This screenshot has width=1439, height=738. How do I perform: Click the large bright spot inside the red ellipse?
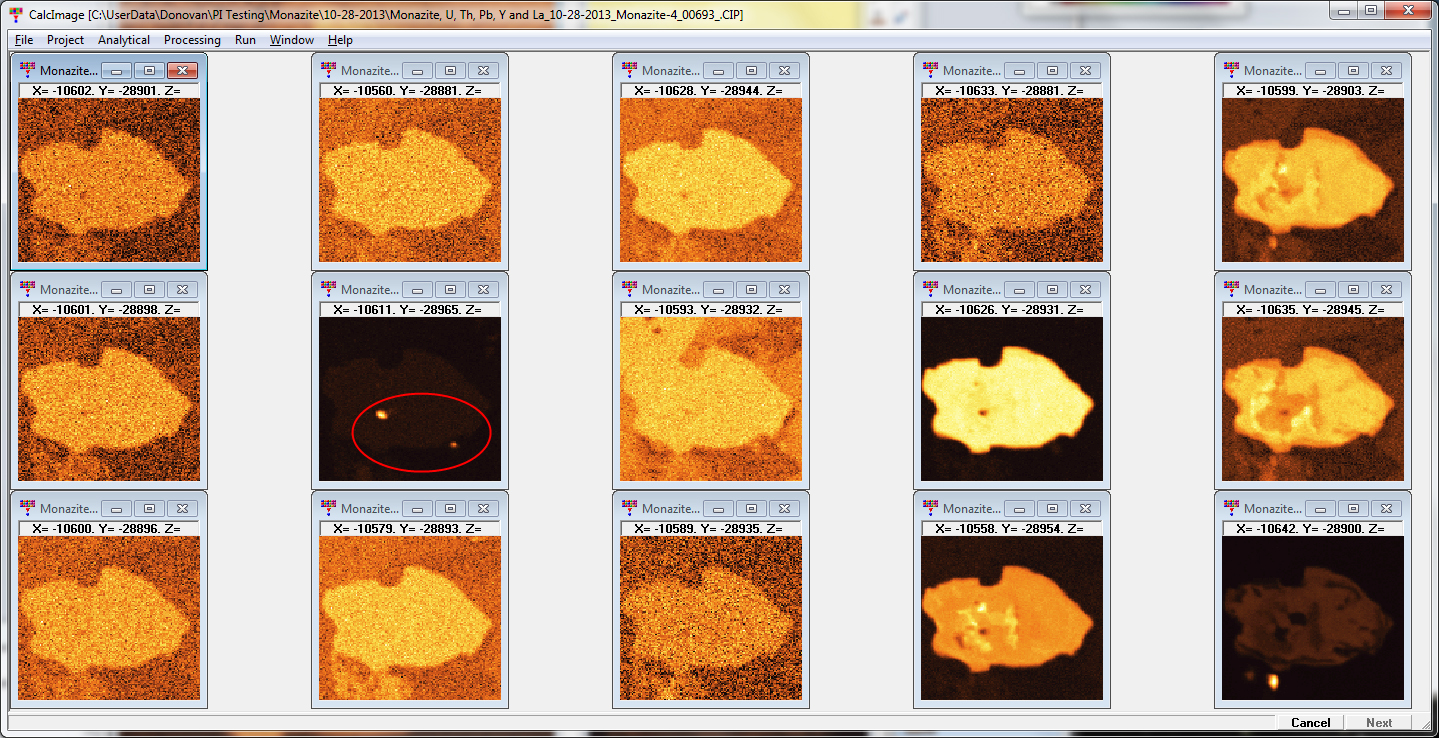click(x=381, y=413)
